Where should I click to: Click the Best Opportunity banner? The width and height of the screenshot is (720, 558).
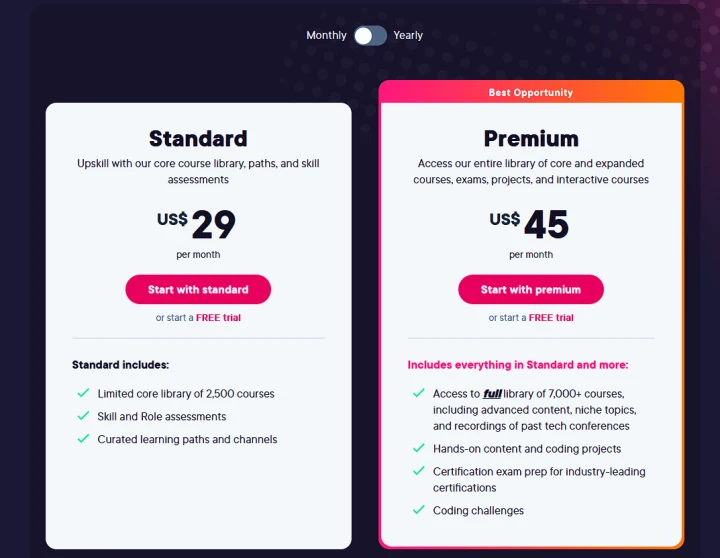531,92
